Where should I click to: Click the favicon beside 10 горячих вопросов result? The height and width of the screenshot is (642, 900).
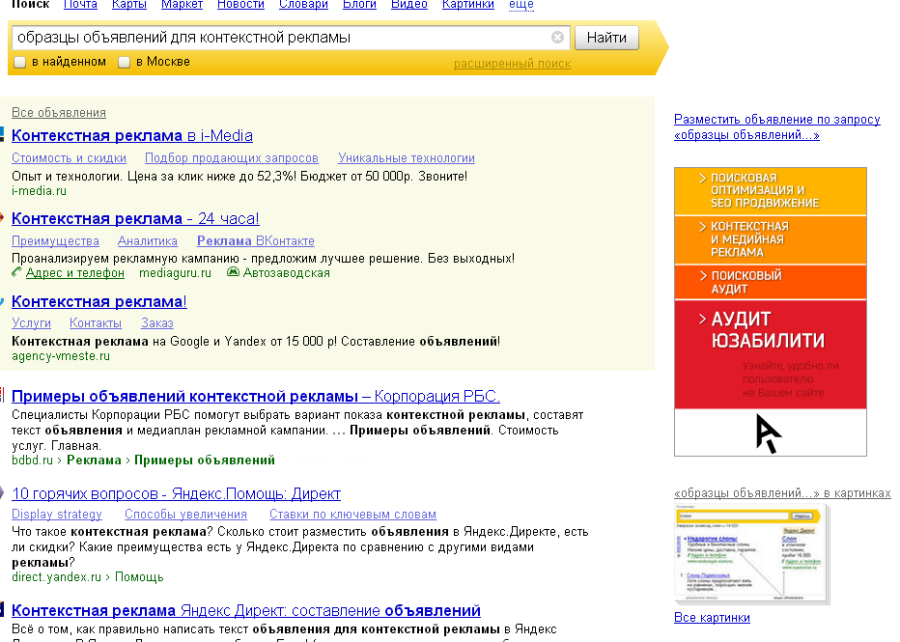click(3, 494)
